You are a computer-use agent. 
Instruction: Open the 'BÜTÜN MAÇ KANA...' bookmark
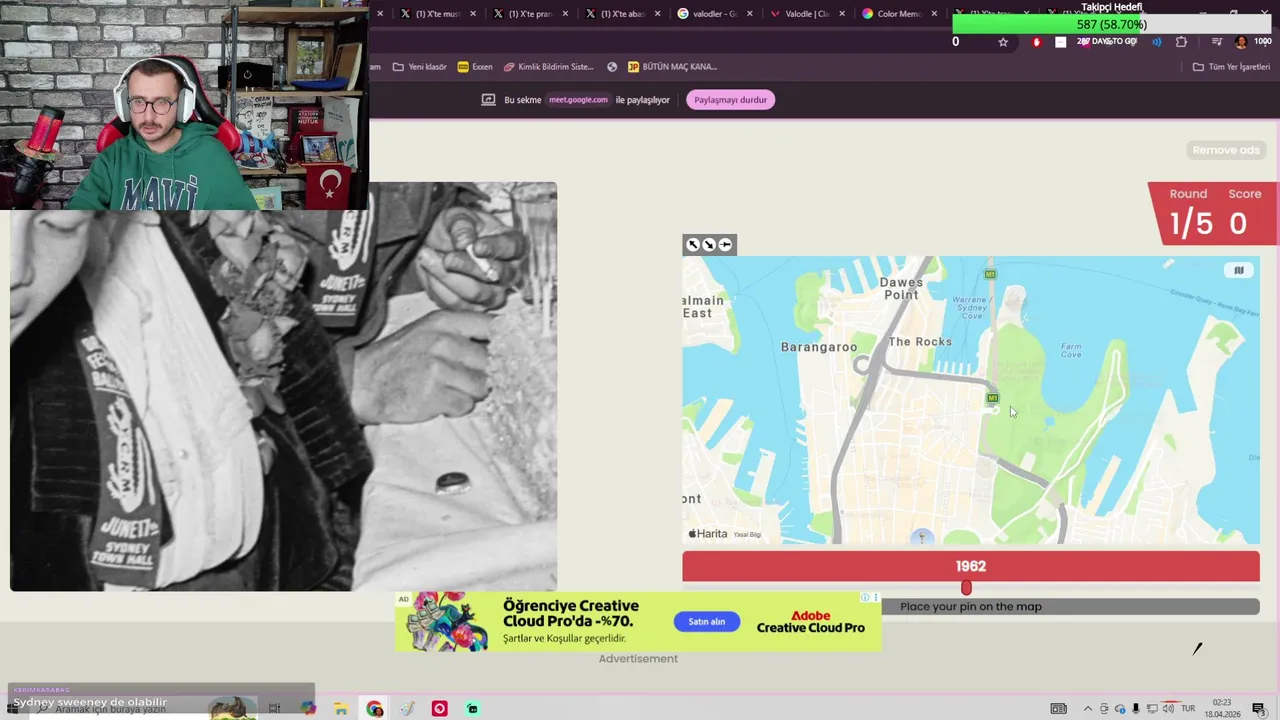pyautogui.click(x=672, y=67)
